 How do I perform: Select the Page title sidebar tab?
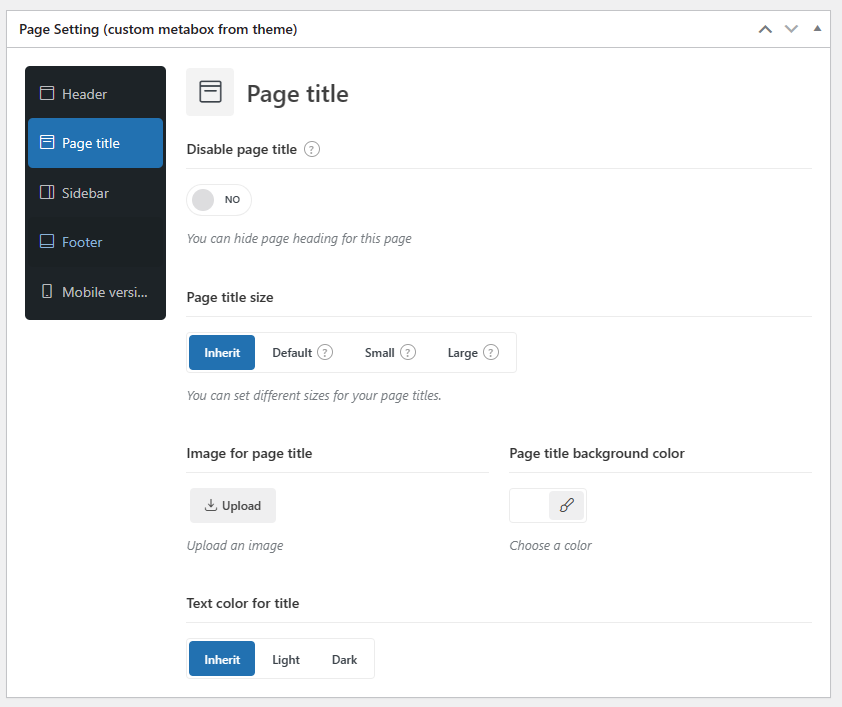tap(95, 143)
